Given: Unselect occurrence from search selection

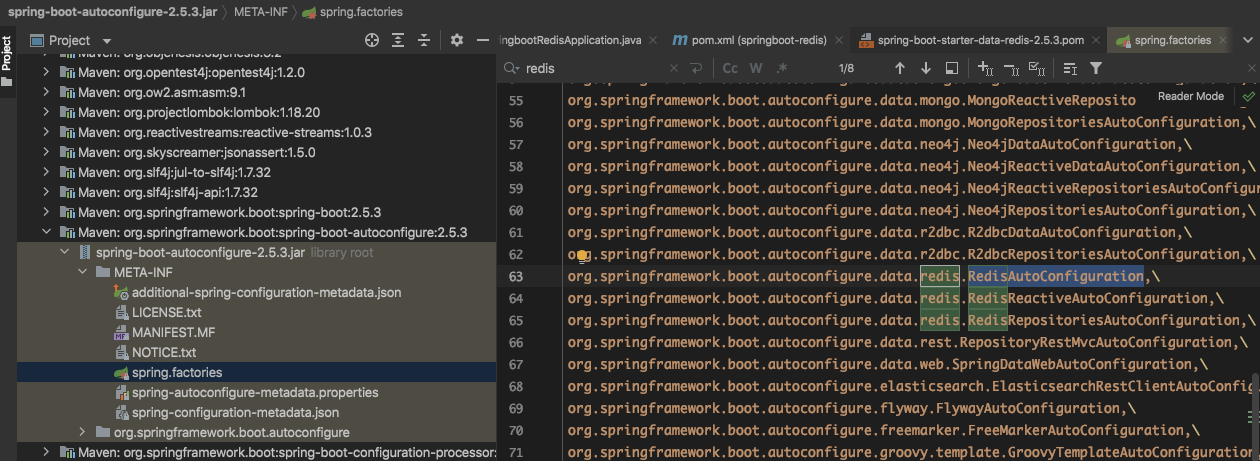Looking at the screenshot, I should [1011, 68].
